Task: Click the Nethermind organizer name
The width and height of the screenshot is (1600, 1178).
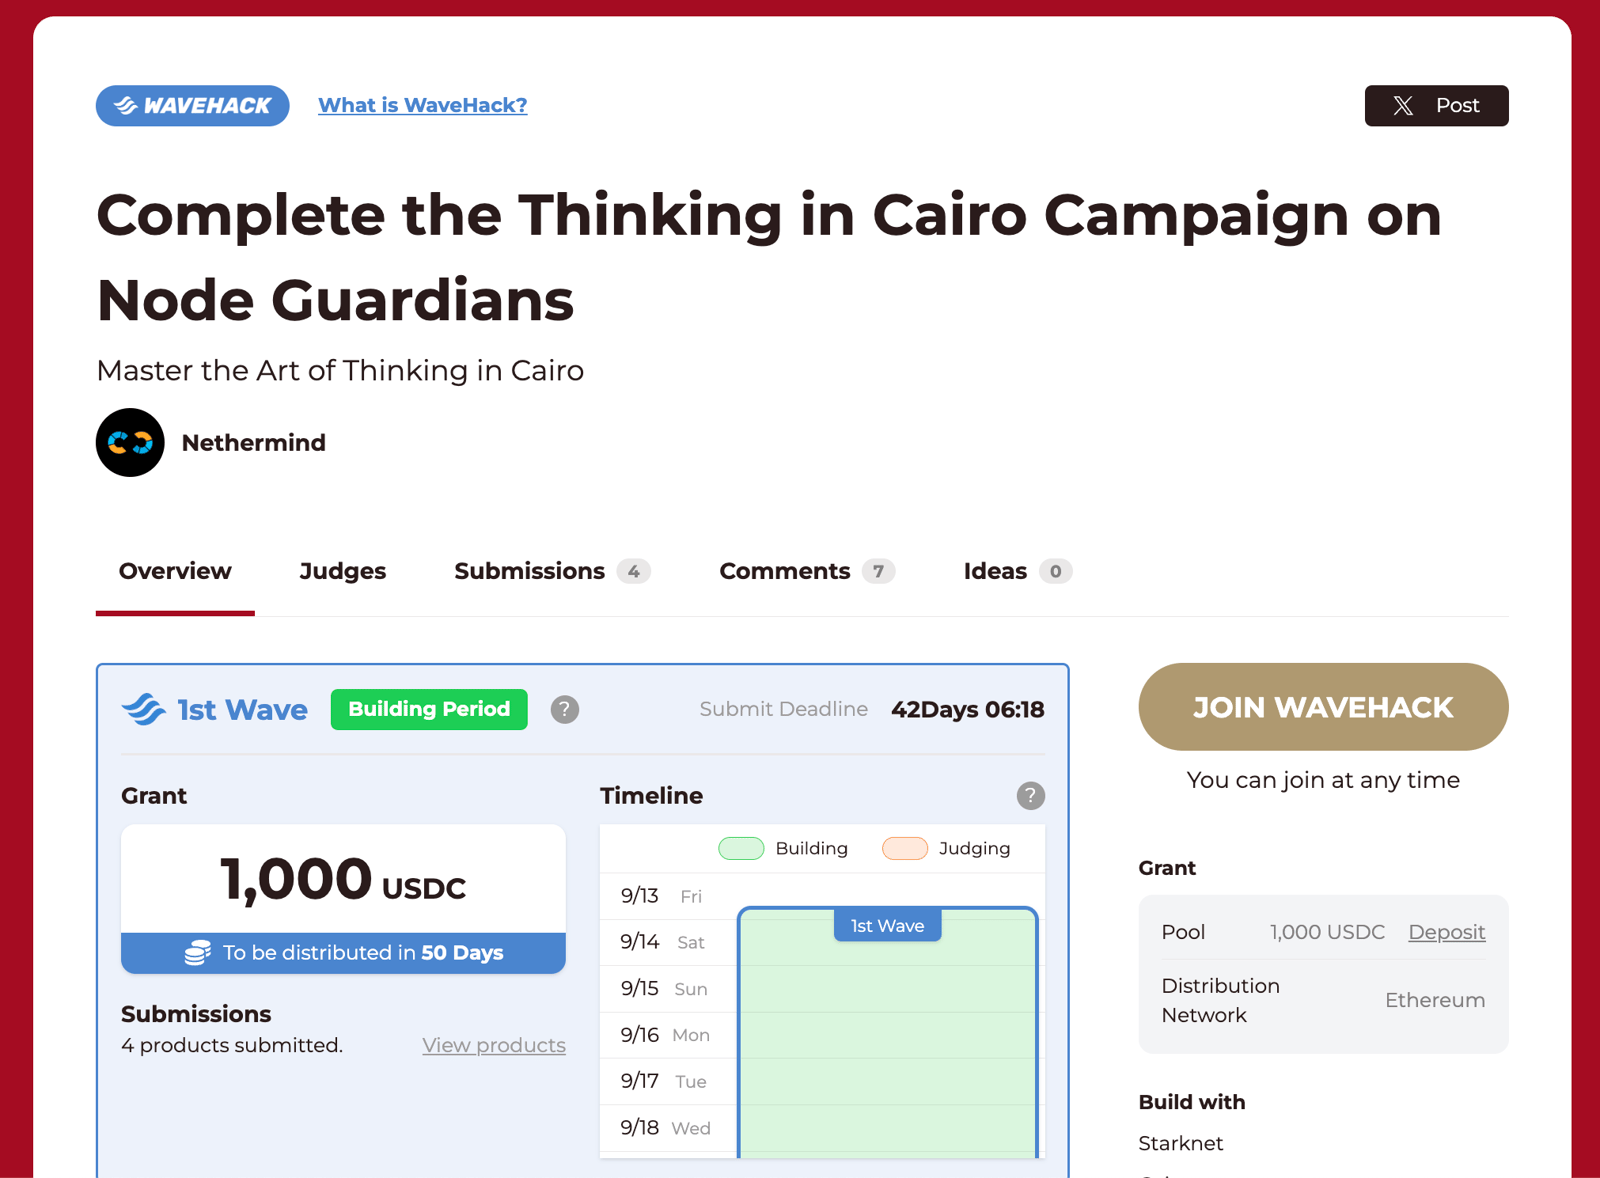Action: point(254,443)
